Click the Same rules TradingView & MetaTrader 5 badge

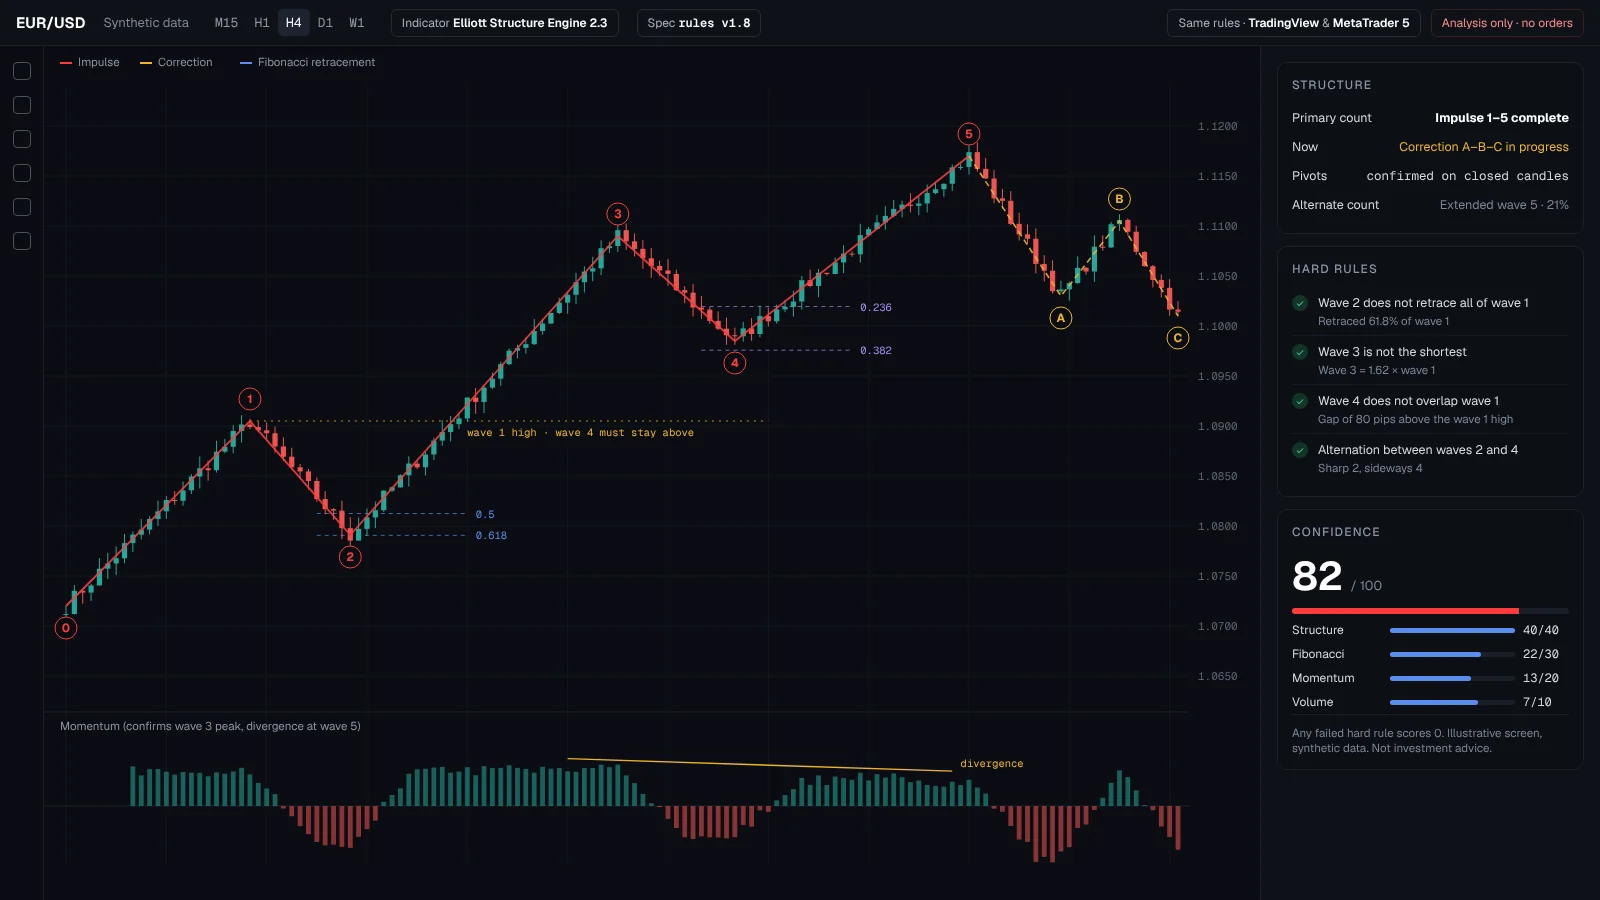pos(1294,23)
